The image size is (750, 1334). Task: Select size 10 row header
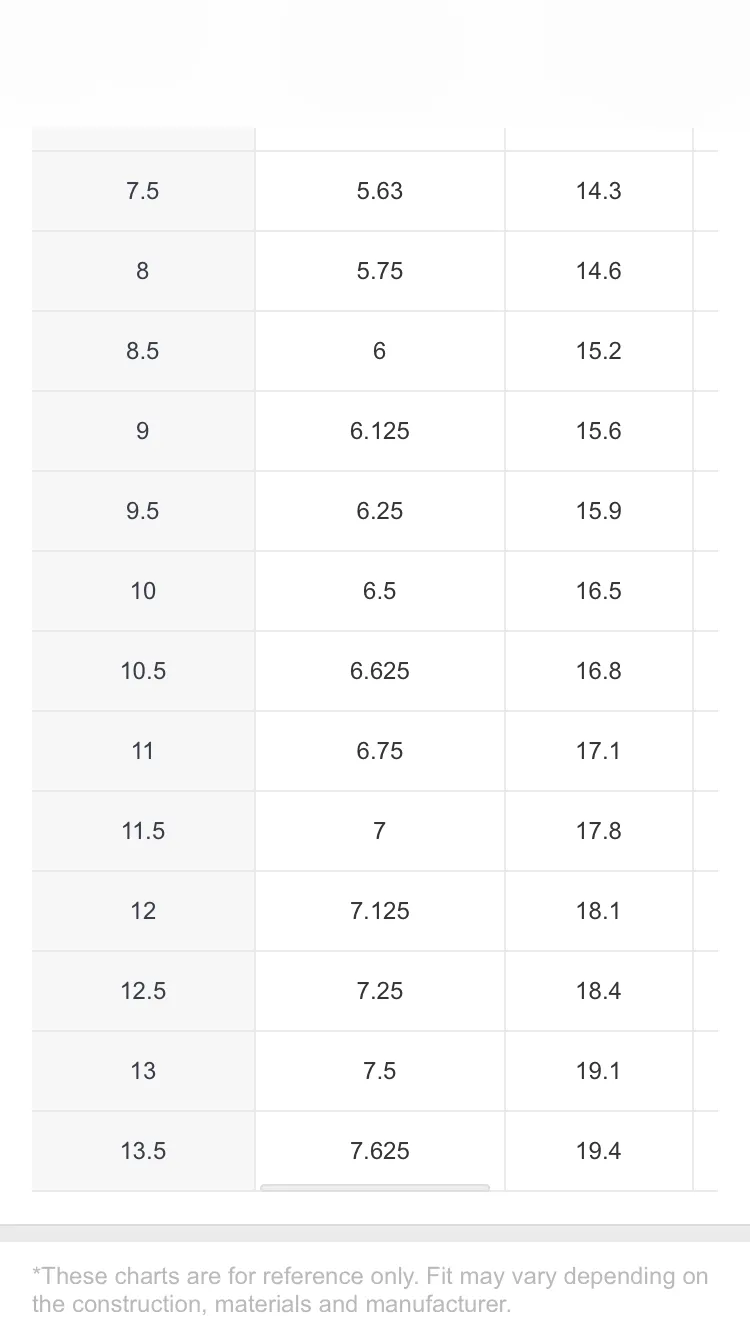pos(143,591)
